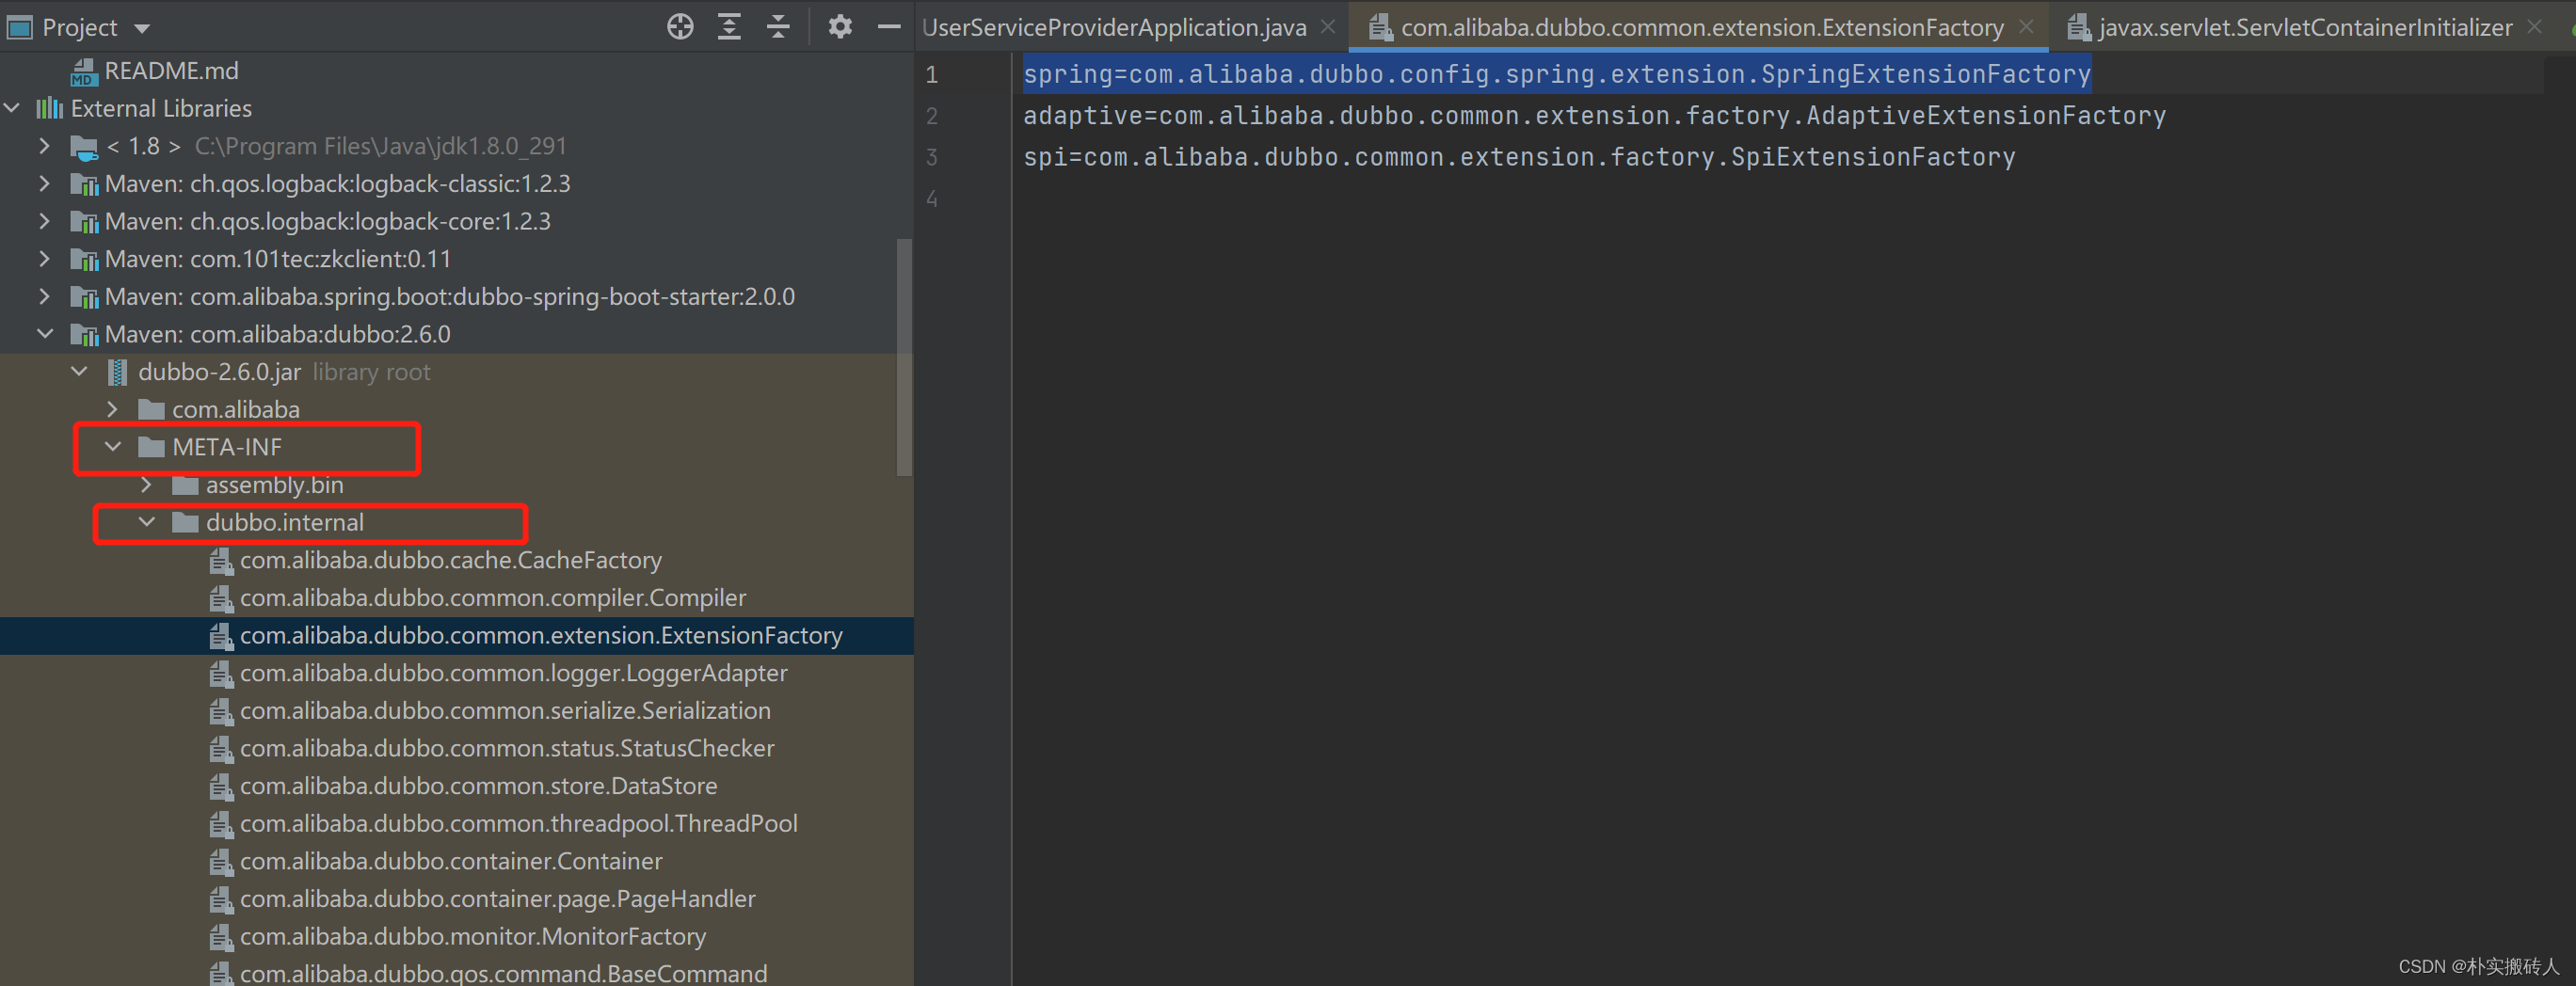Image resolution: width=2576 pixels, height=986 pixels.
Task: Expand Maven zkclient 0.11 node
Action: click(44, 259)
